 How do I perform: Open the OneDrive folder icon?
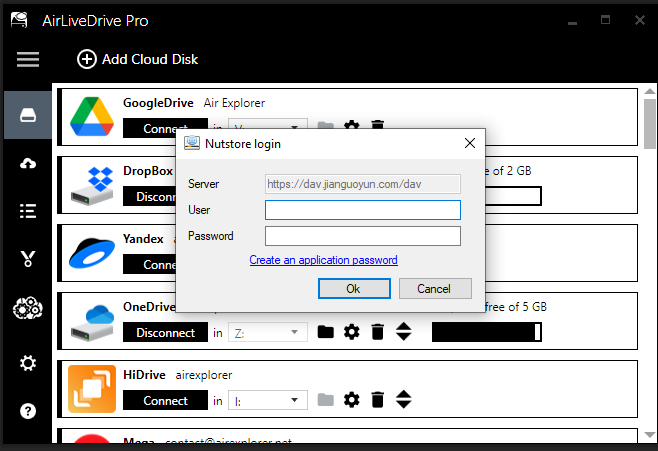point(325,332)
